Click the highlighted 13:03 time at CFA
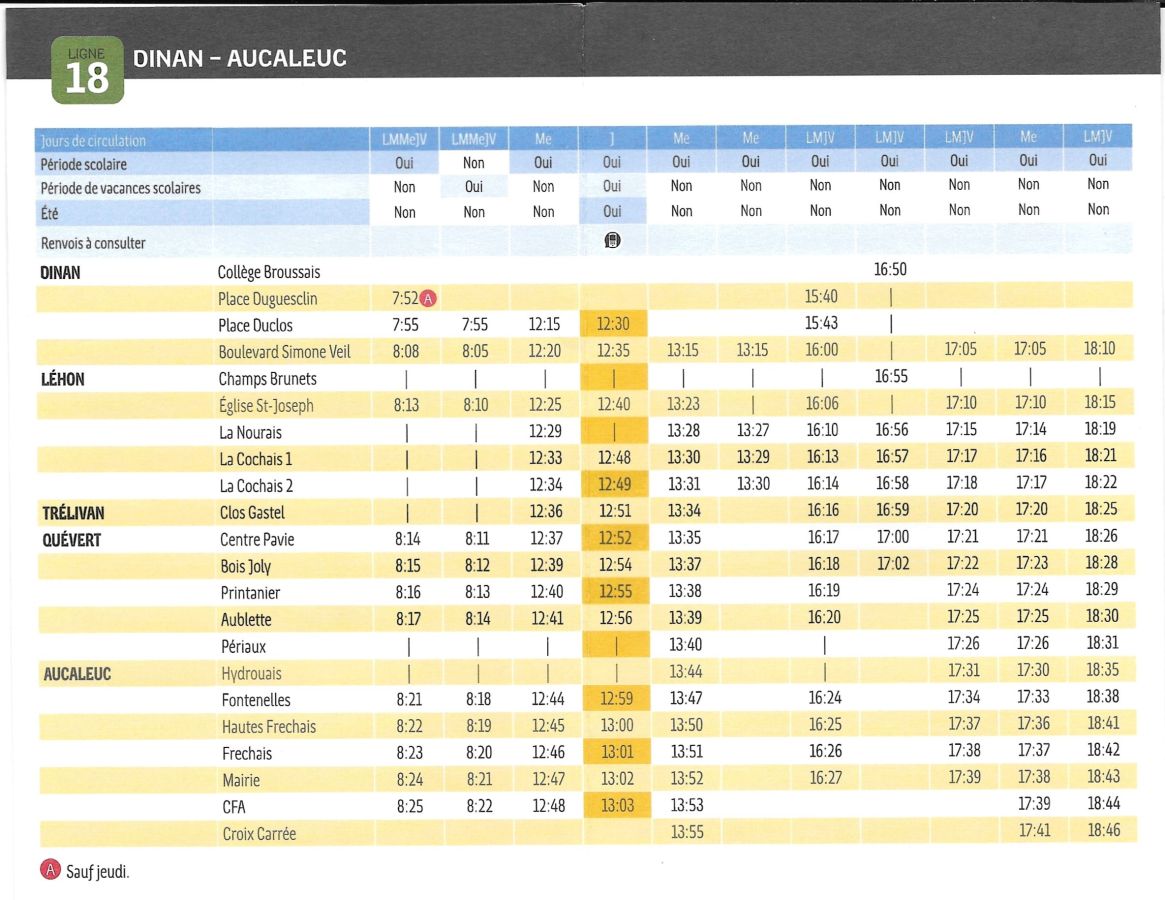 click(x=617, y=806)
